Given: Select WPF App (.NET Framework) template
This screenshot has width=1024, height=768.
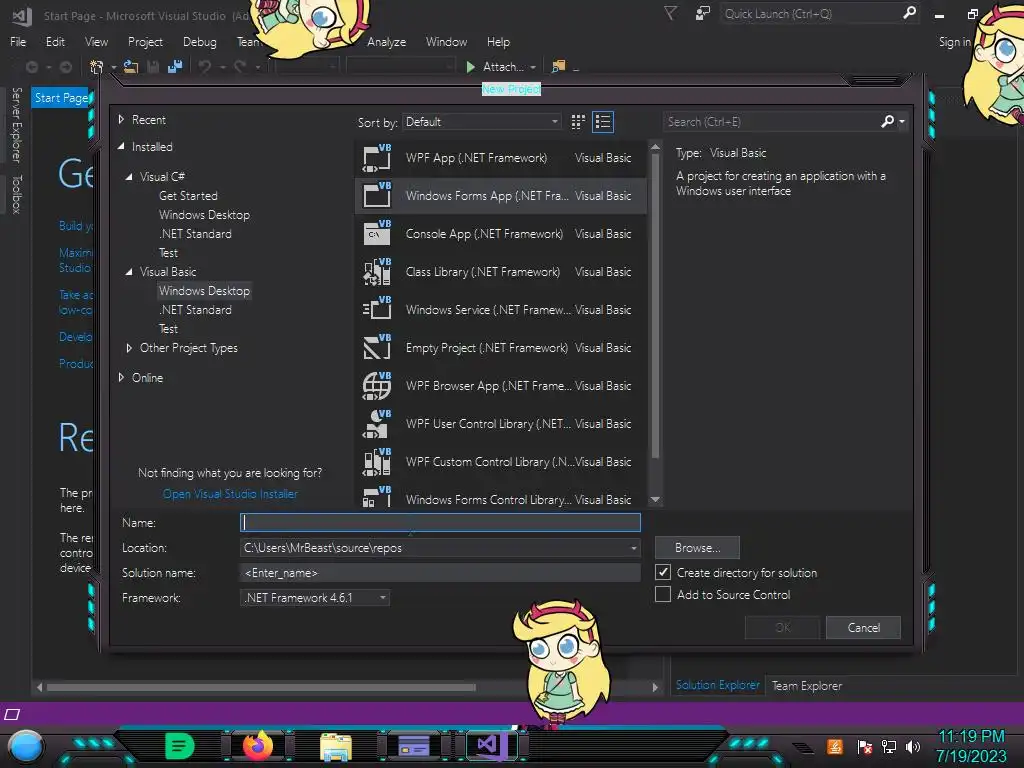Looking at the screenshot, I should coord(501,158).
